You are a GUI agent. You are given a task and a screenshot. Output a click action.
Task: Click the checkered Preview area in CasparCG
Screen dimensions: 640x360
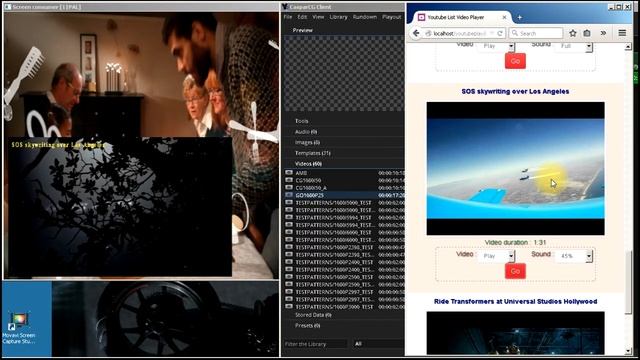pyautogui.click(x=344, y=73)
